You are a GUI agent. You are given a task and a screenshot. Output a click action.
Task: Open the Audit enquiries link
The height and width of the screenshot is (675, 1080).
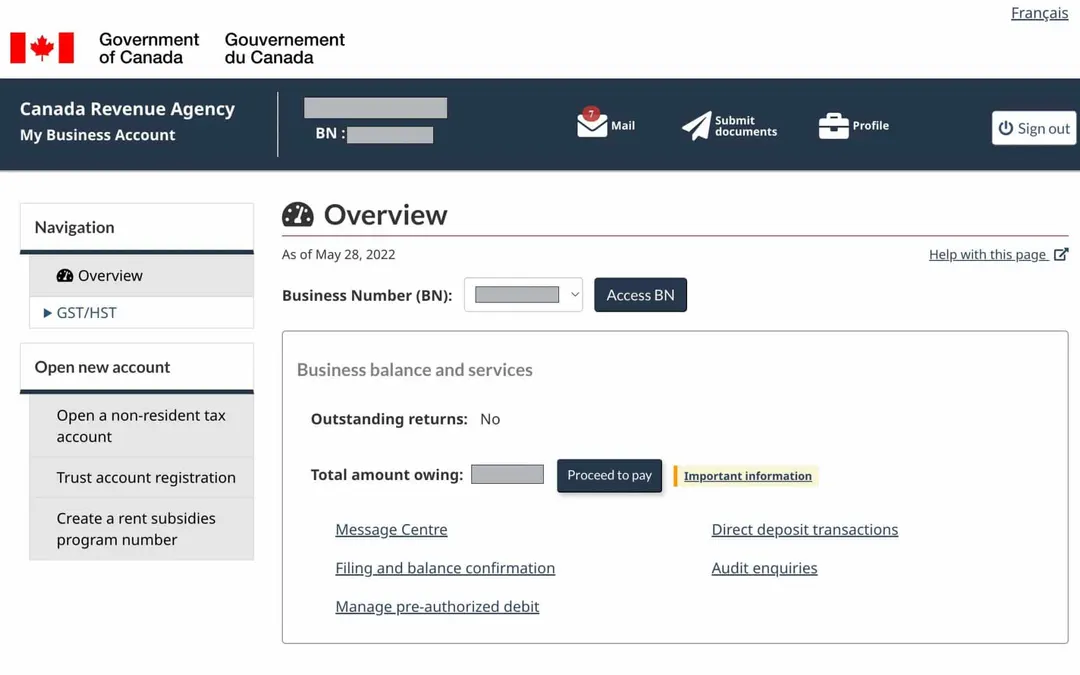pyautogui.click(x=765, y=568)
